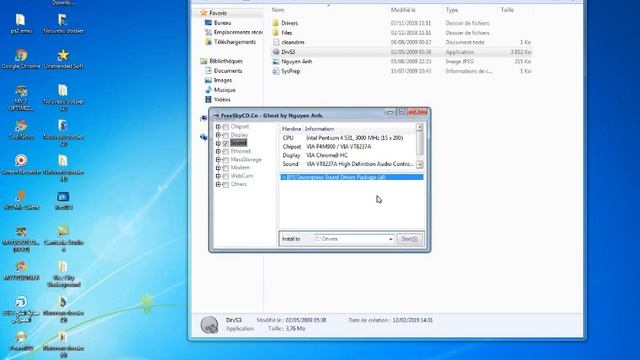The height and width of the screenshot is (360, 640).
Task: Click the CPU Intel Pentium 4 row
Action: click(x=348, y=138)
